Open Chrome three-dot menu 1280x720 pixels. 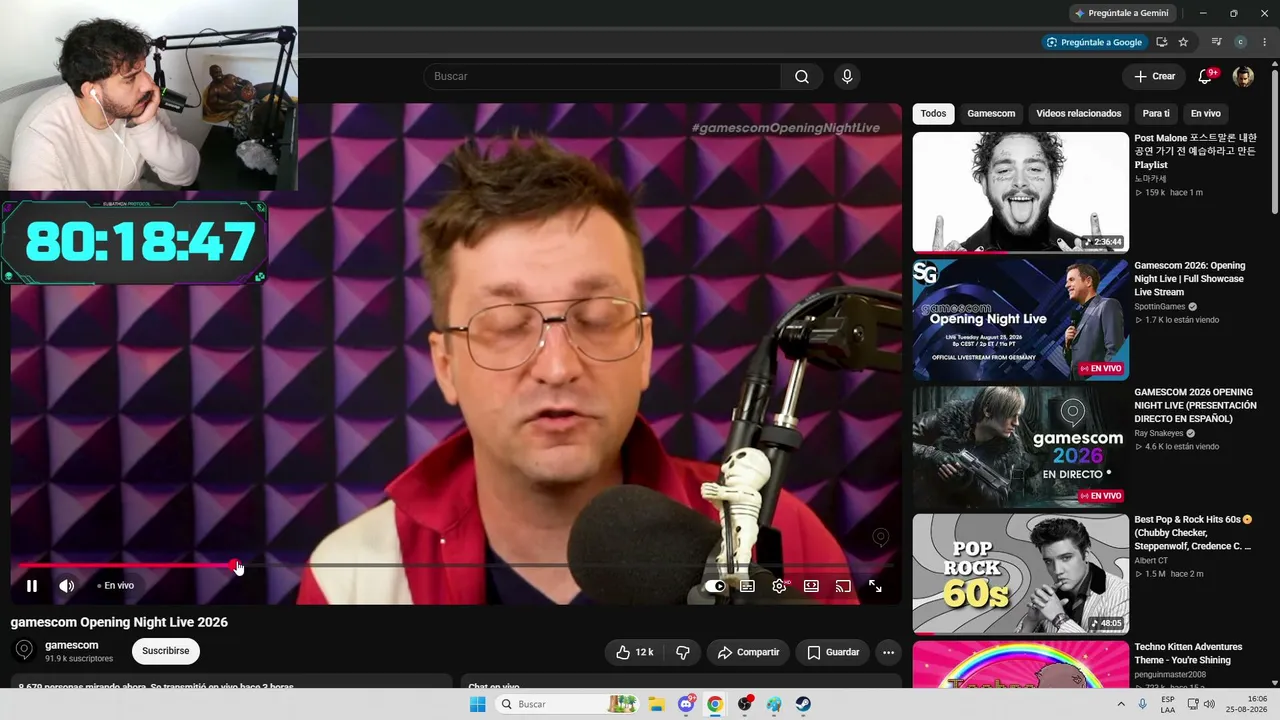coord(1265,42)
